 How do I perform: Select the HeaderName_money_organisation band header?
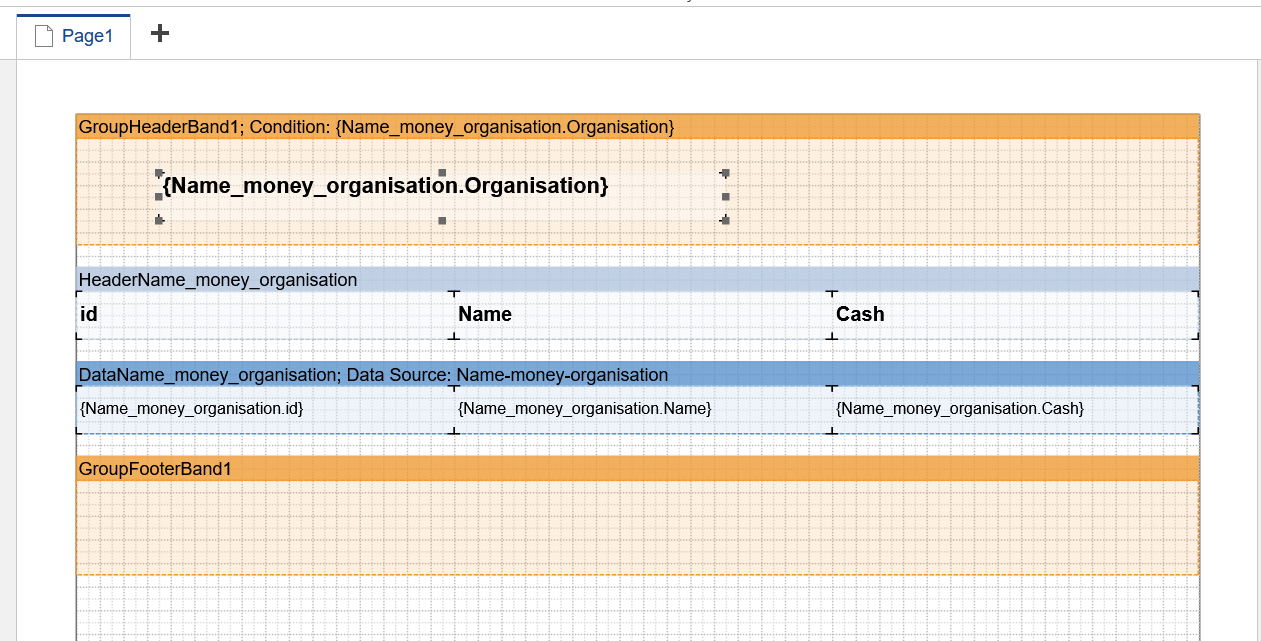(638, 280)
